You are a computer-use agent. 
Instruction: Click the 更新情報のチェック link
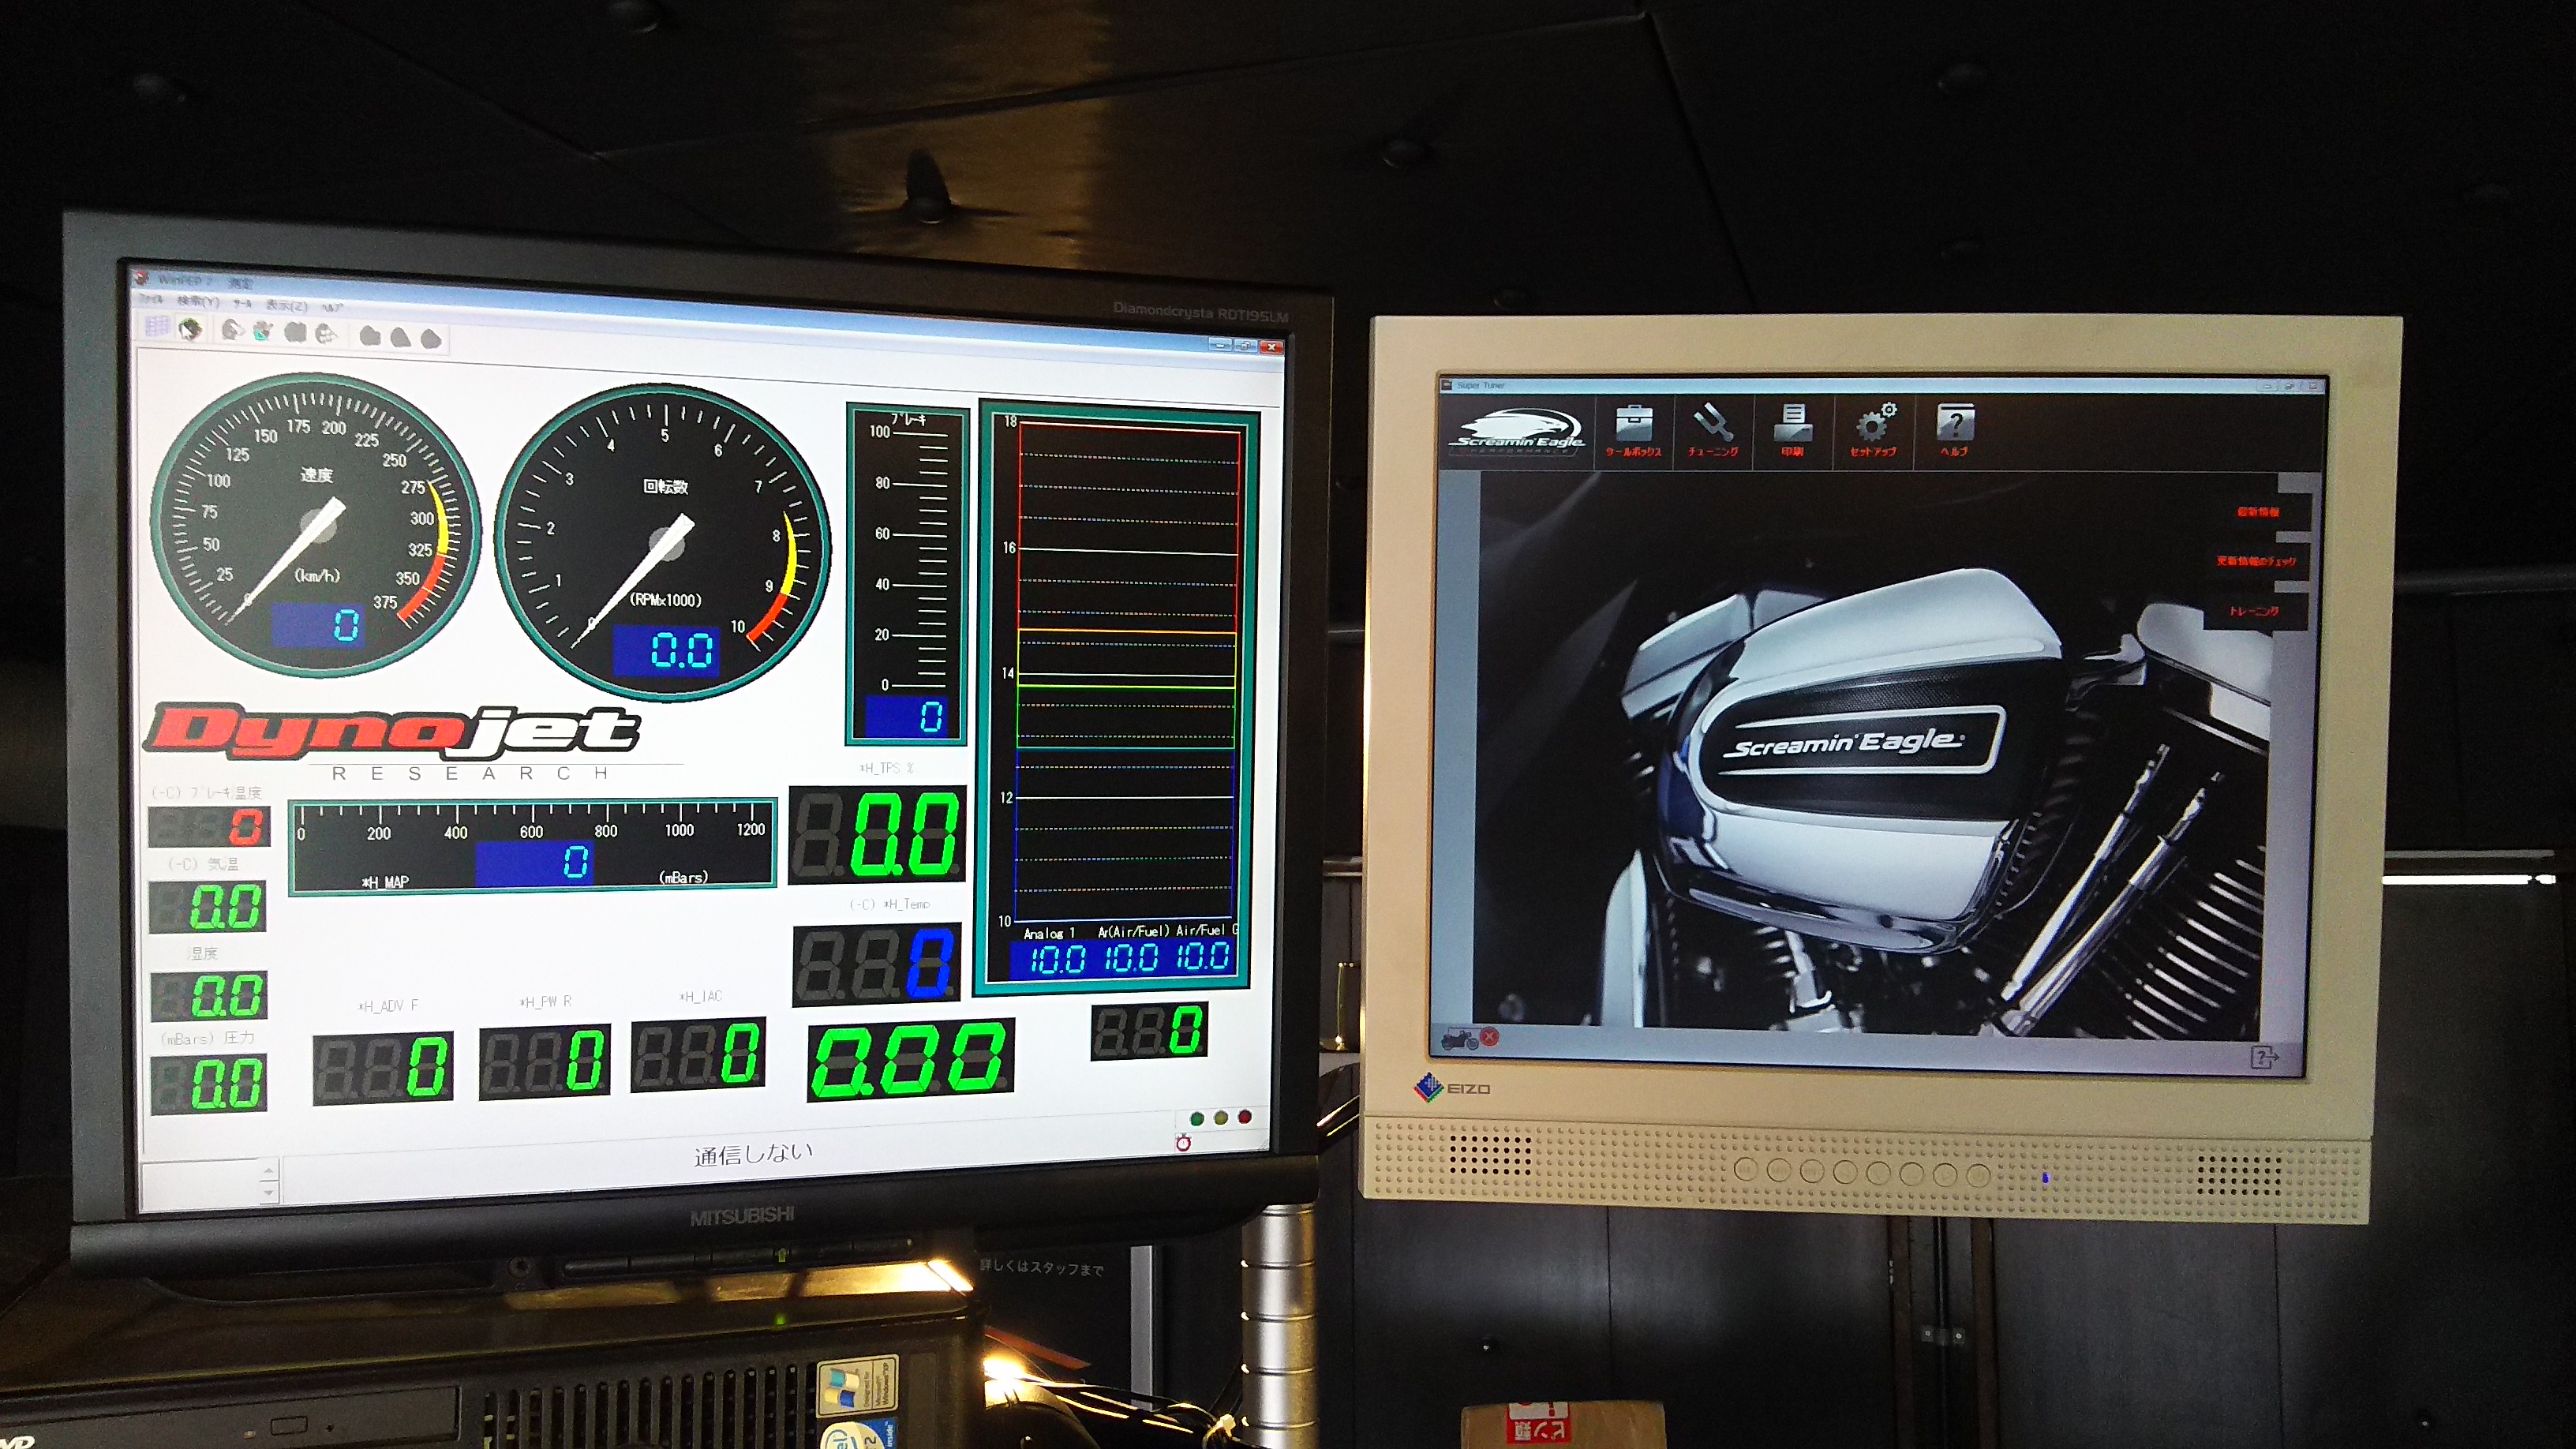coord(2256,561)
